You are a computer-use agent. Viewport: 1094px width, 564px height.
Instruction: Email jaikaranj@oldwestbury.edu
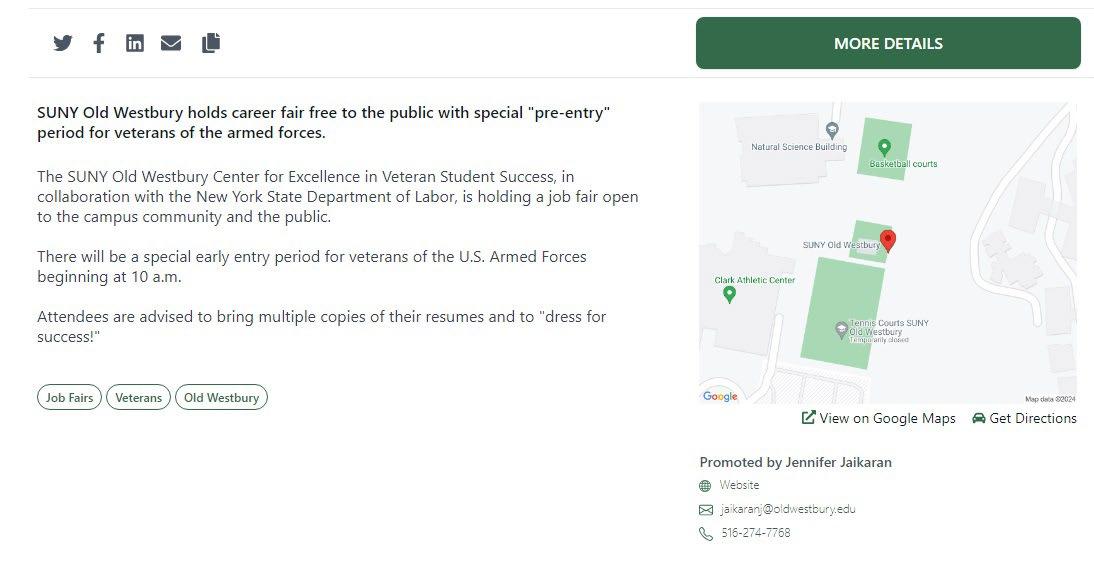click(x=788, y=509)
